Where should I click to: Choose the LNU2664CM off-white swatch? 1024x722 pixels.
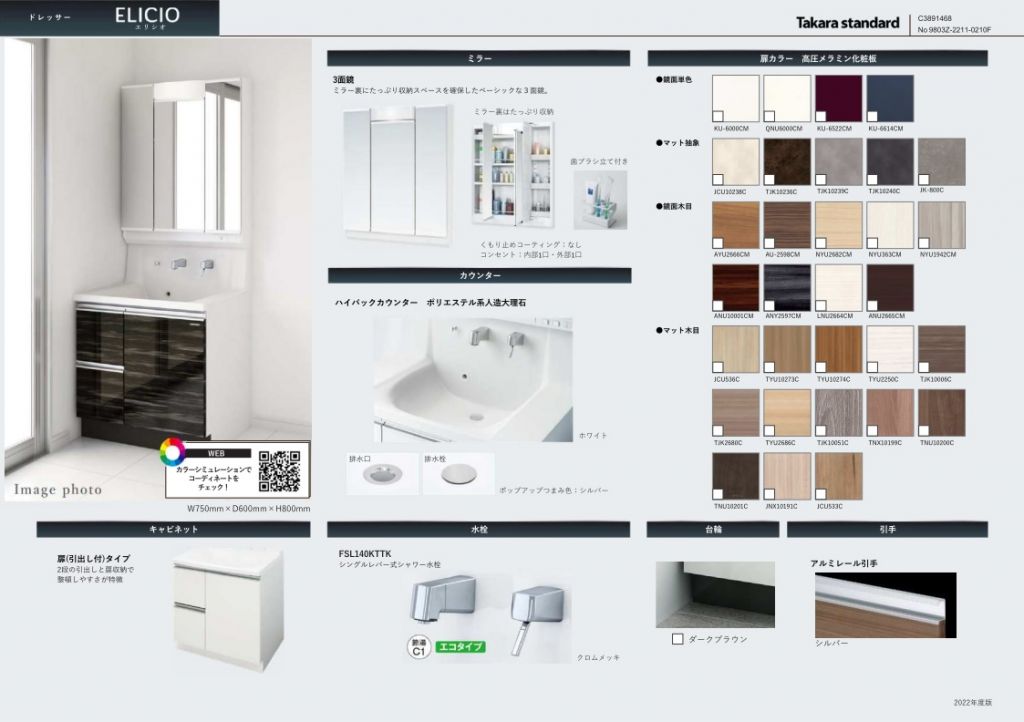839,287
